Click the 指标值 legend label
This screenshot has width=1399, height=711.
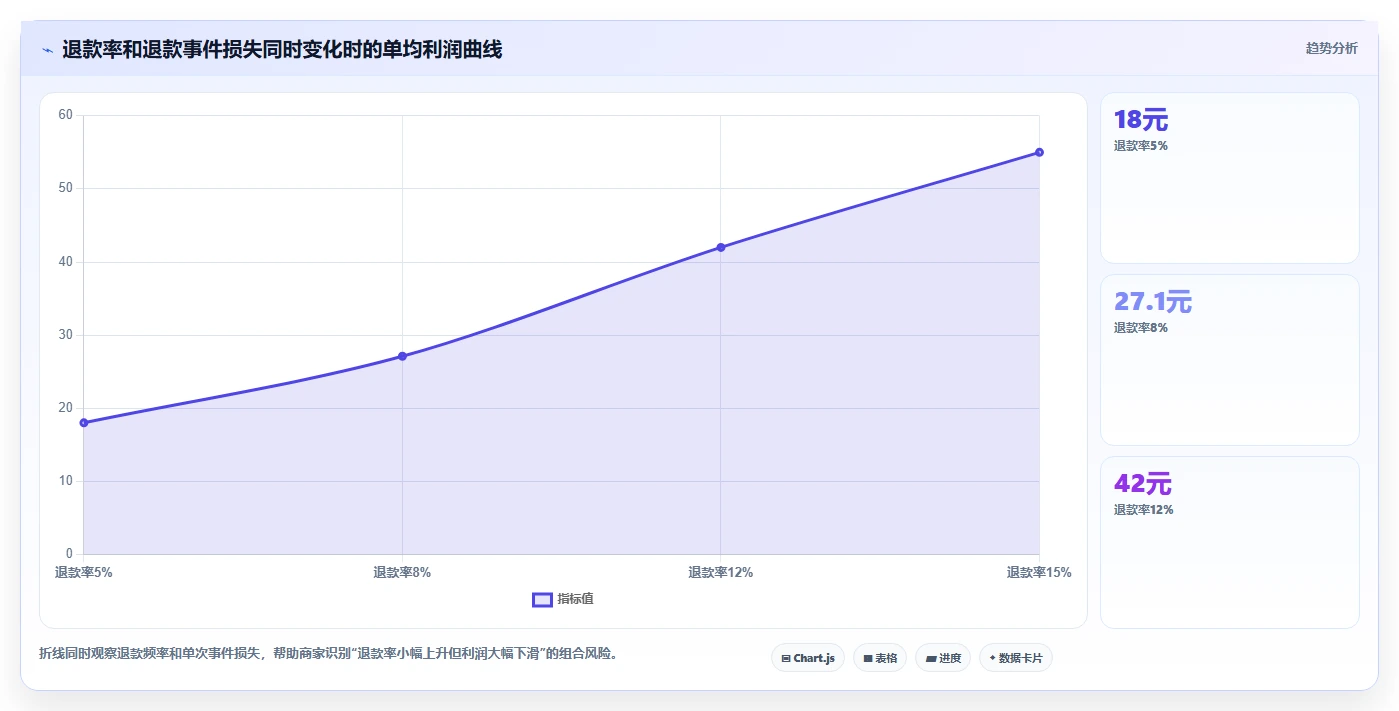coord(575,599)
